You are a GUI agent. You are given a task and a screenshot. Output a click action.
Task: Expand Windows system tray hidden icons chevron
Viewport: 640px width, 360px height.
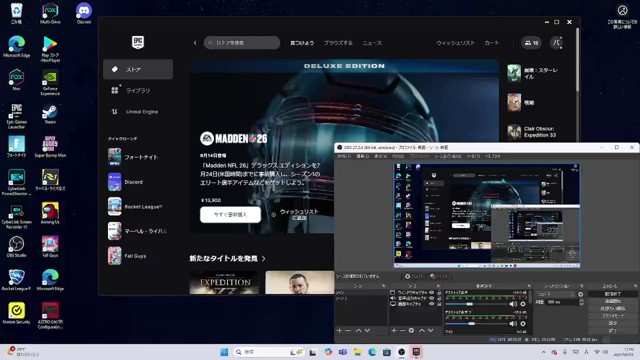tap(543, 352)
